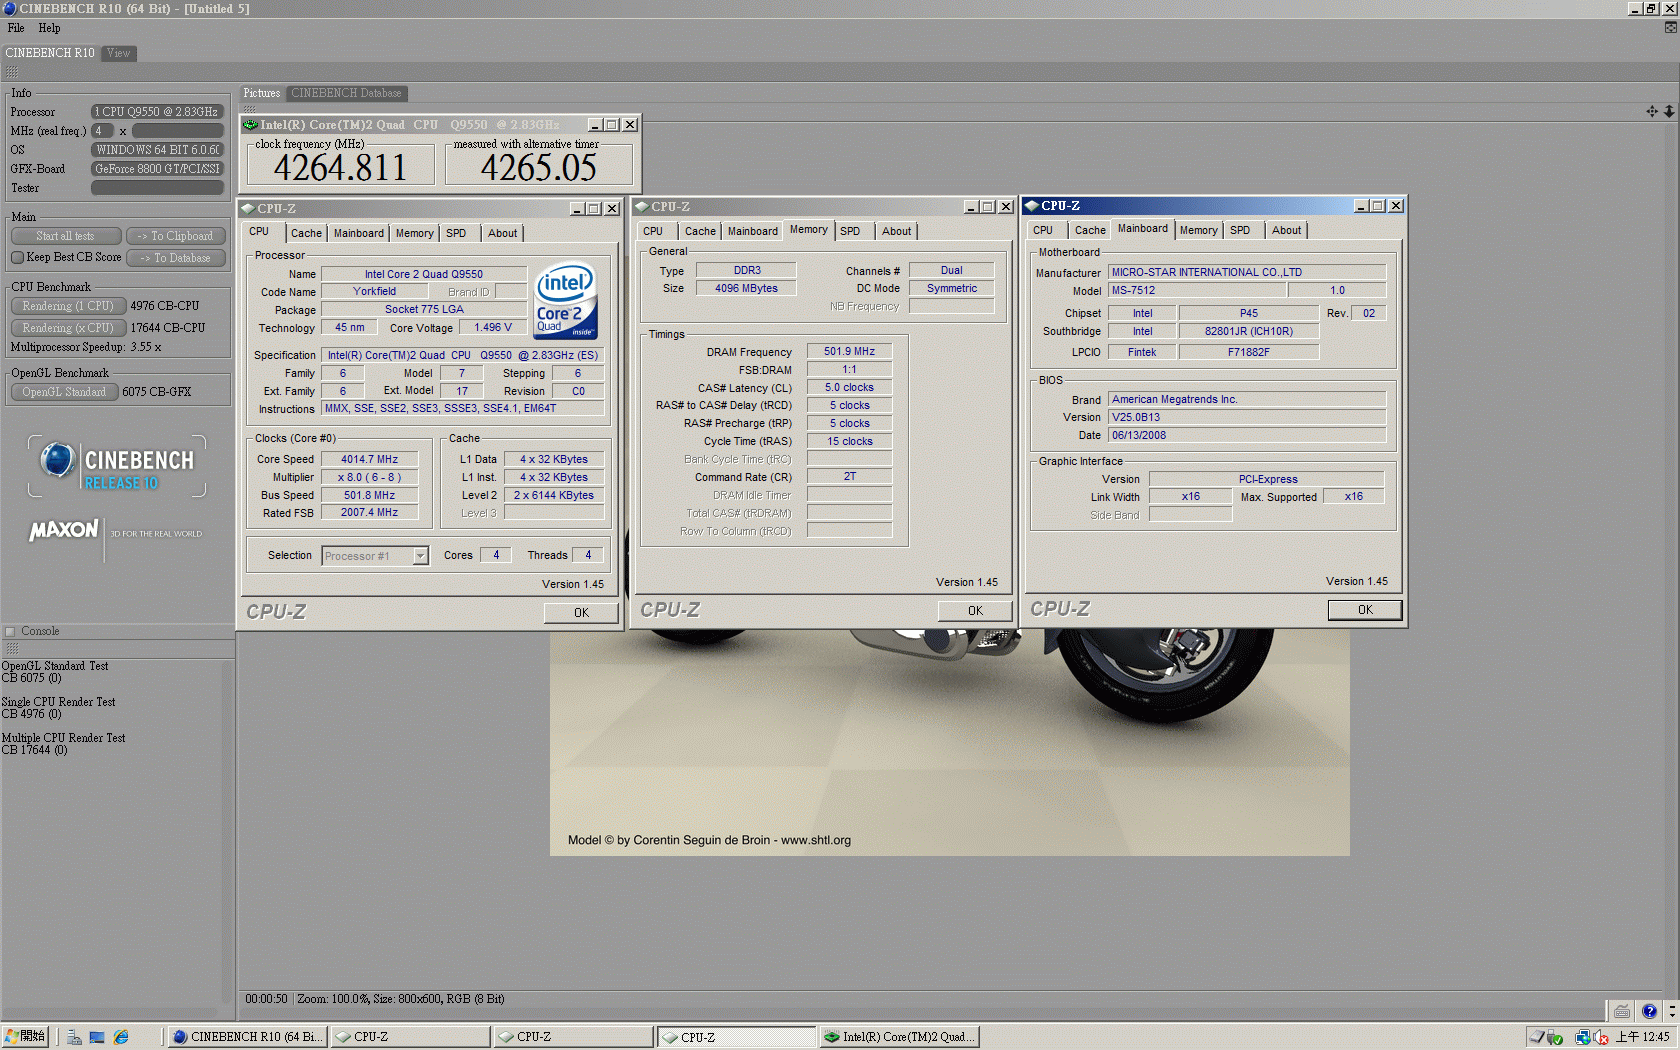Click 'CB 17644 (0)' in the console

tap(35, 750)
